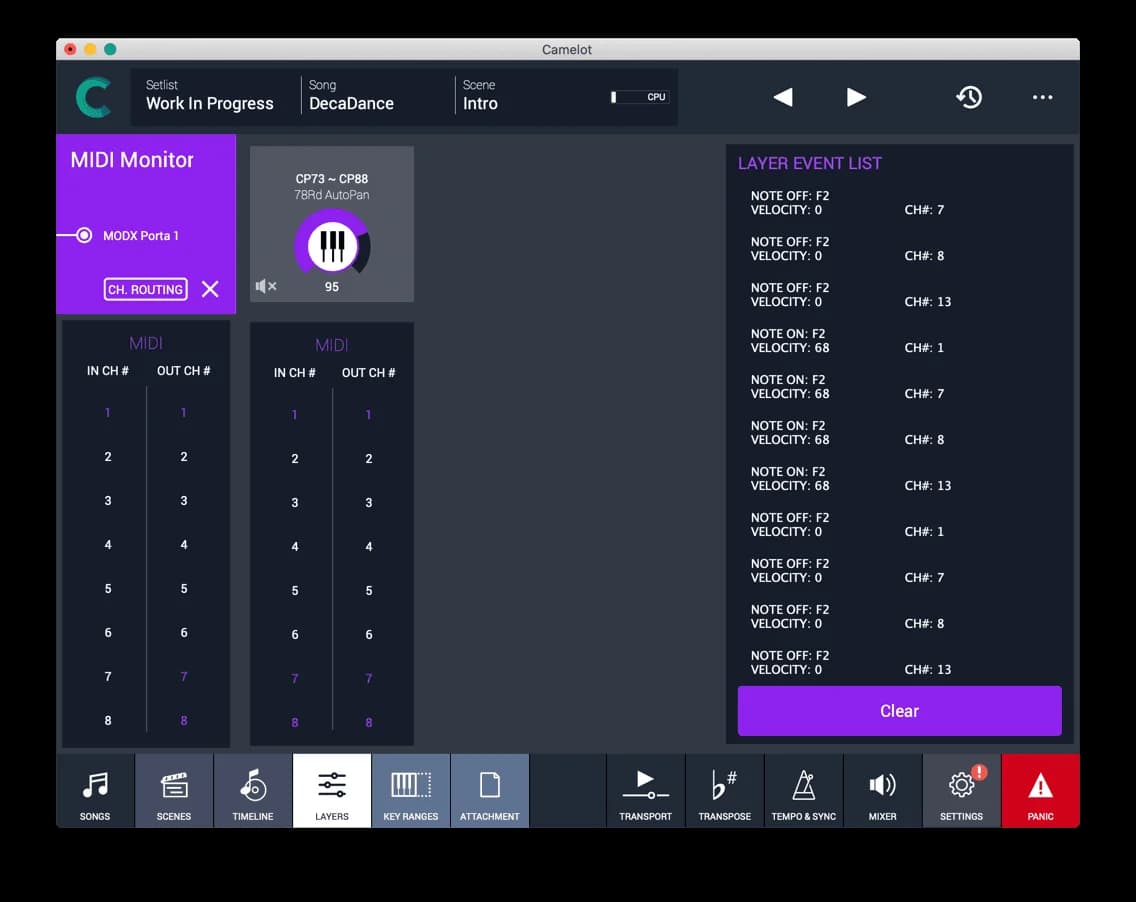Open Settings with the notification badge
This screenshot has width=1136, height=902.
coord(961,790)
